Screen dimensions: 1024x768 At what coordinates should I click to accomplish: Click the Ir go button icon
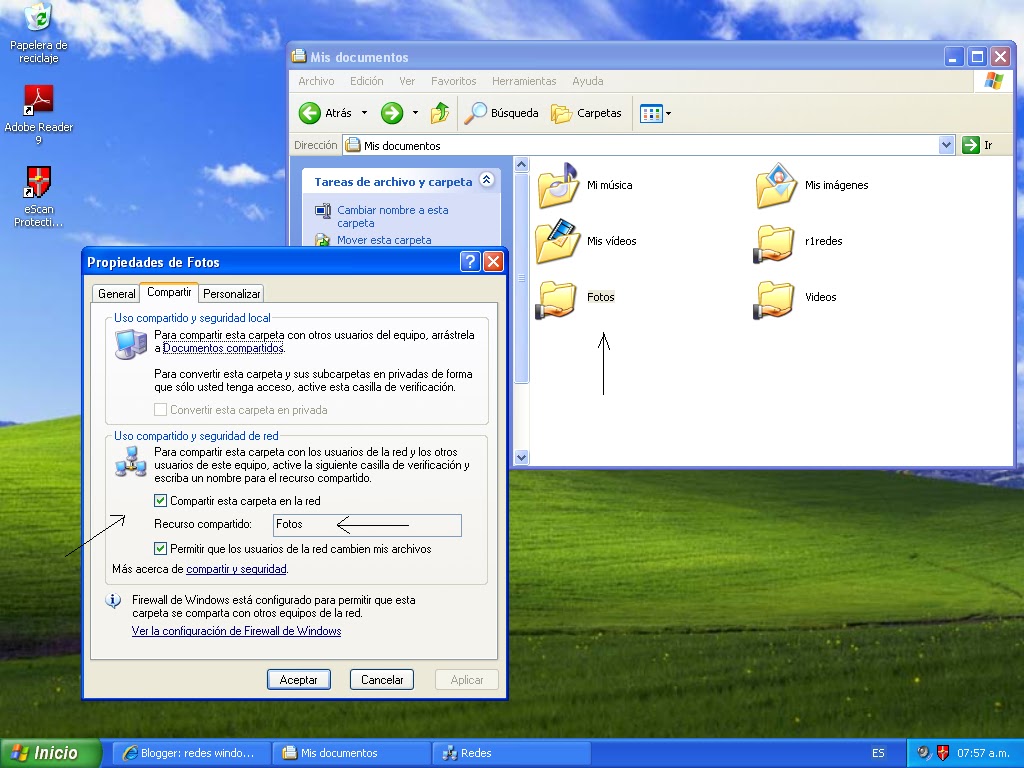coord(970,145)
